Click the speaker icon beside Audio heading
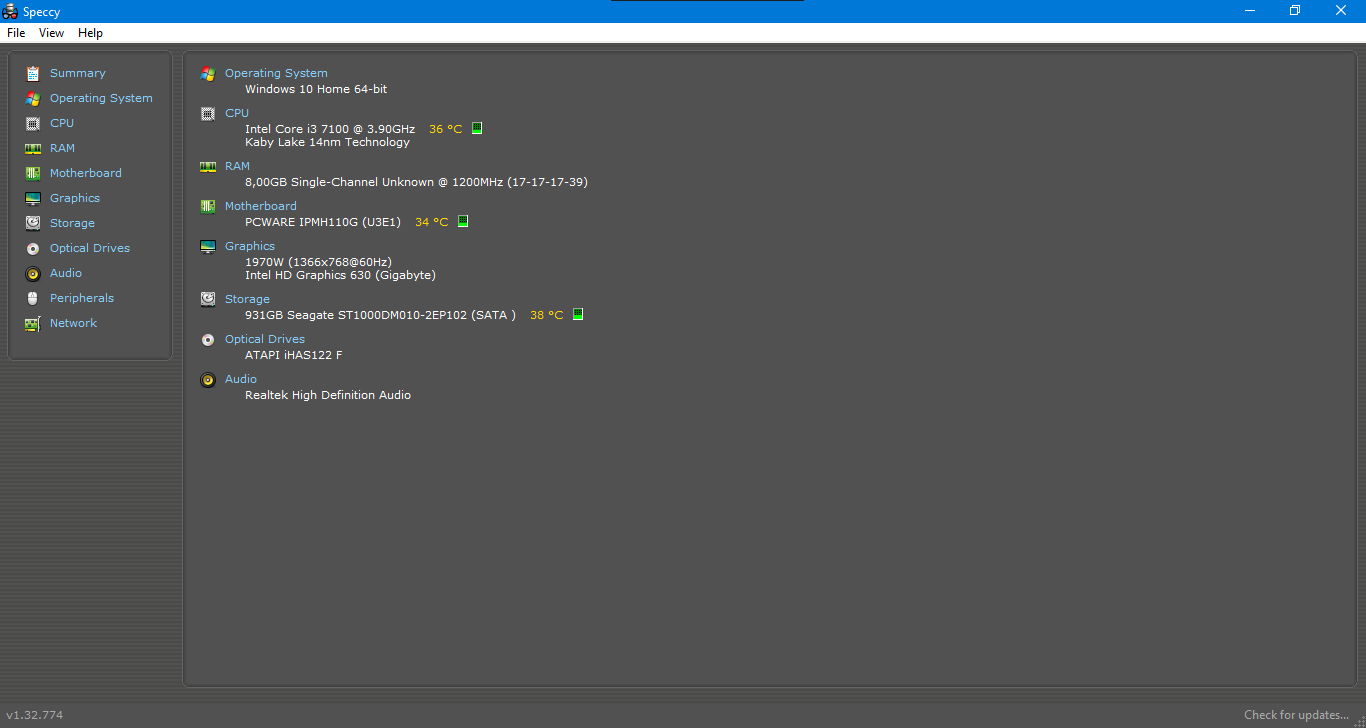Viewport: 1366px width, 728px height. 208,379
